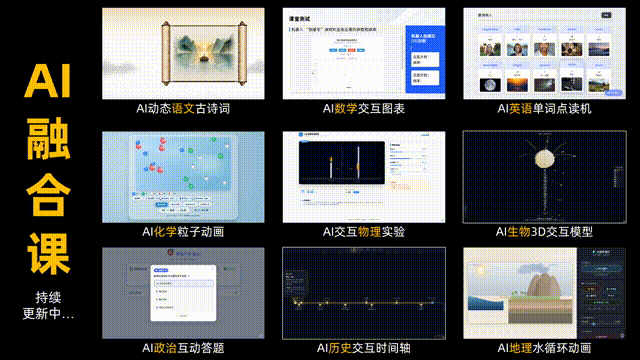Click the yellow "AI融合课" title
The height and width of the screenshot is (360, 640).
48,169
